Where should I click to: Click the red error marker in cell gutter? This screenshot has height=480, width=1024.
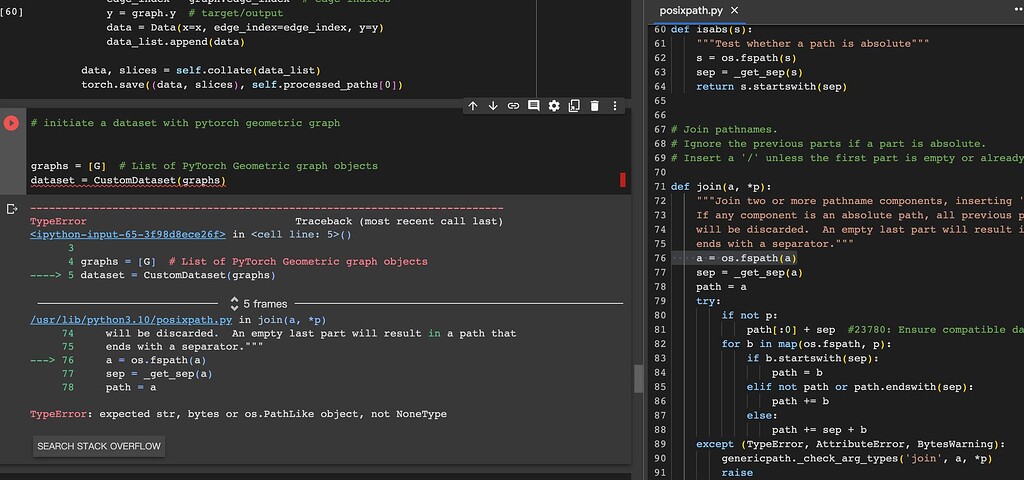pyautogui.click(x=623, y=180)
